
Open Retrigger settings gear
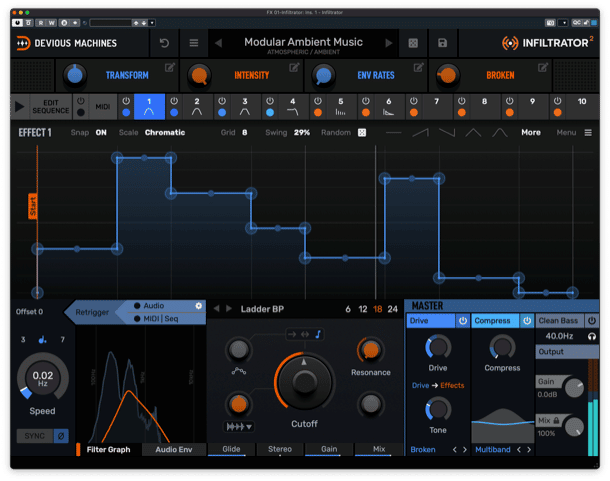198,306
